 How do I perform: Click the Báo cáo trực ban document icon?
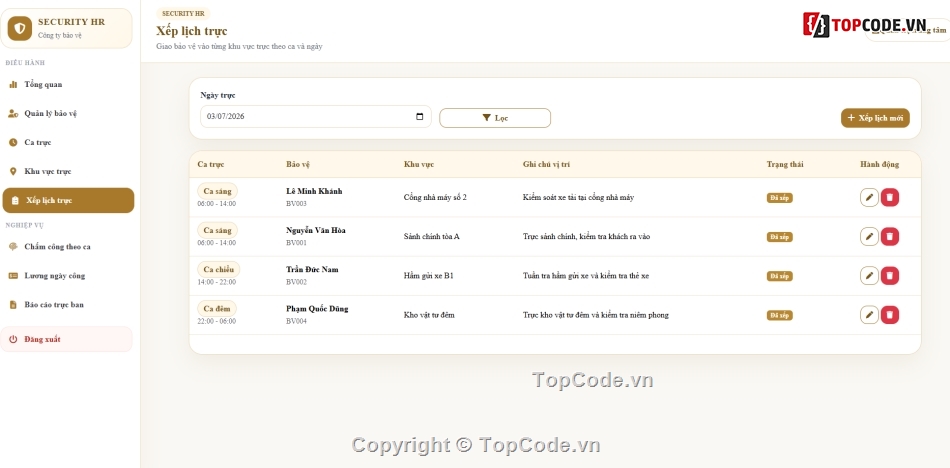(13, 305)
